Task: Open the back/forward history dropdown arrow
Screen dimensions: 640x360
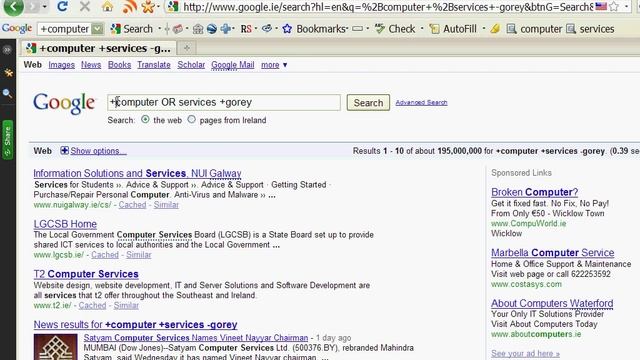Action: 44,7
